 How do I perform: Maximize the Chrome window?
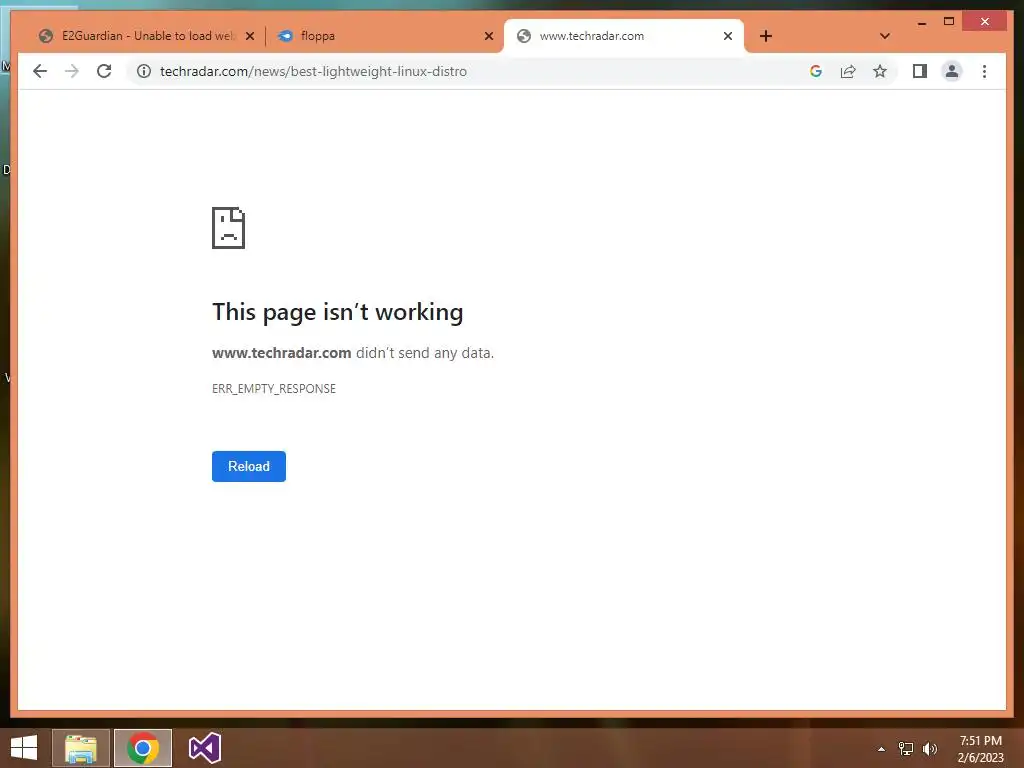click(x=949, y=22)
